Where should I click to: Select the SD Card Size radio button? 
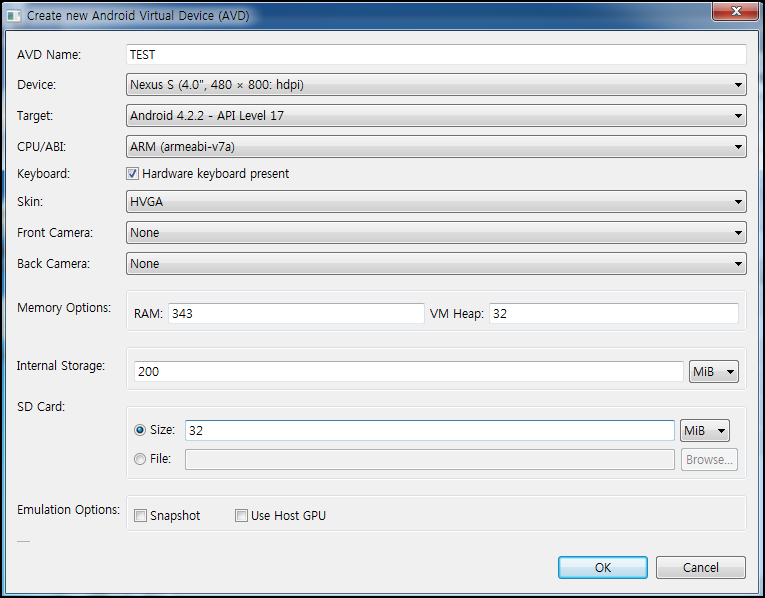(140, 430)
